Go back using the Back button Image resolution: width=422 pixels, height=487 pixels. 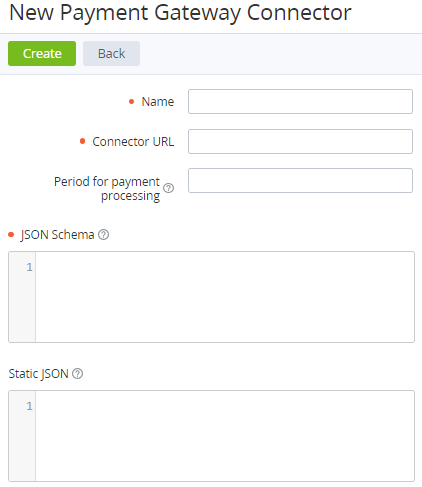pyautogui.click(x=111, y=54)
